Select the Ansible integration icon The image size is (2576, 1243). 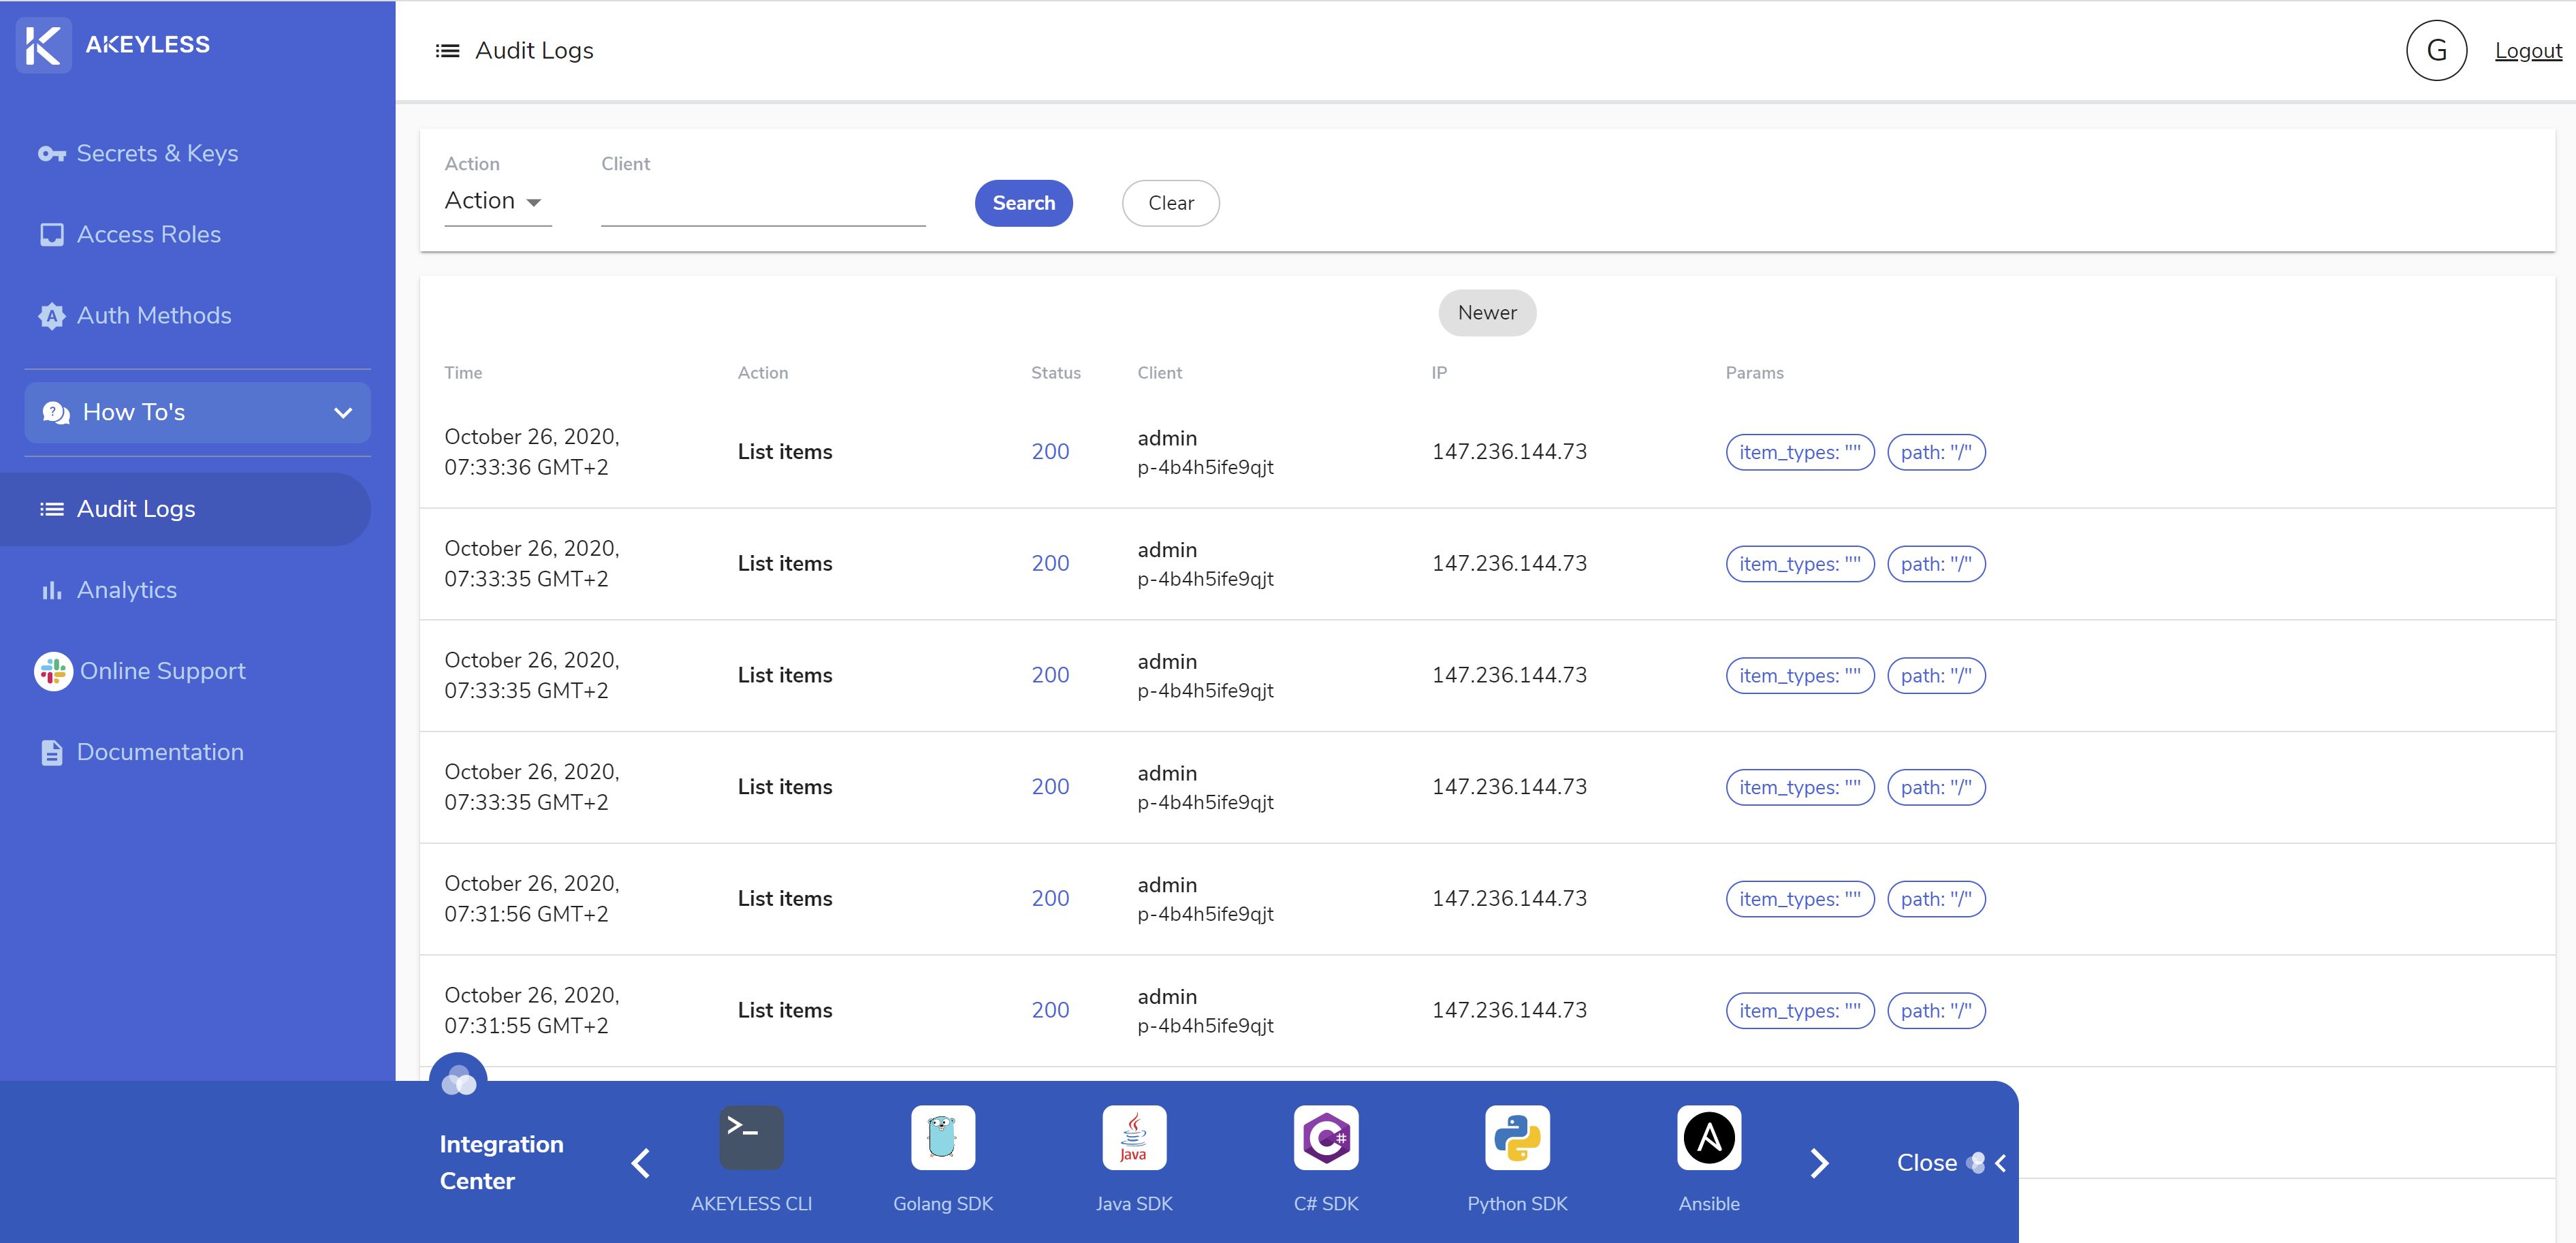click(1708, 1137)
